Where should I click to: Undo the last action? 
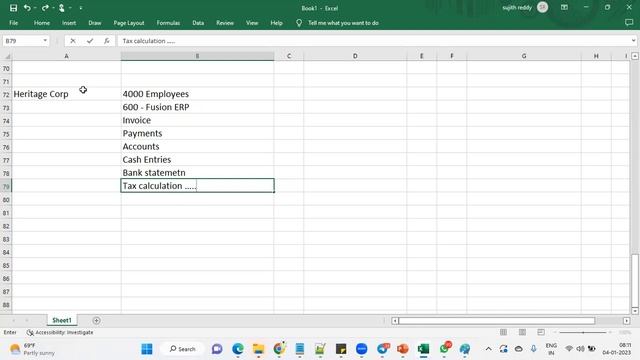[x=27, y=8]
